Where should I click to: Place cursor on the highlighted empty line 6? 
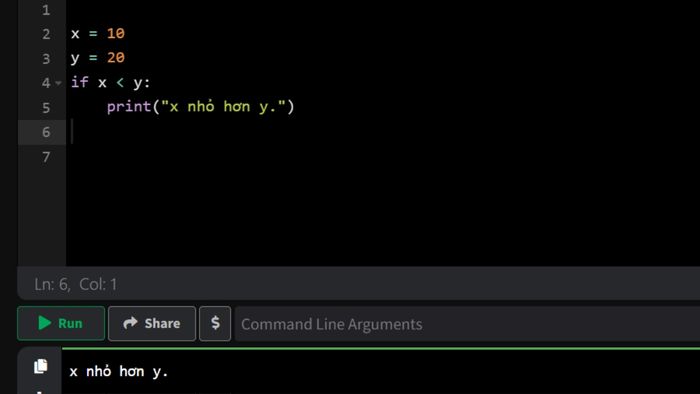coord(383,132)
